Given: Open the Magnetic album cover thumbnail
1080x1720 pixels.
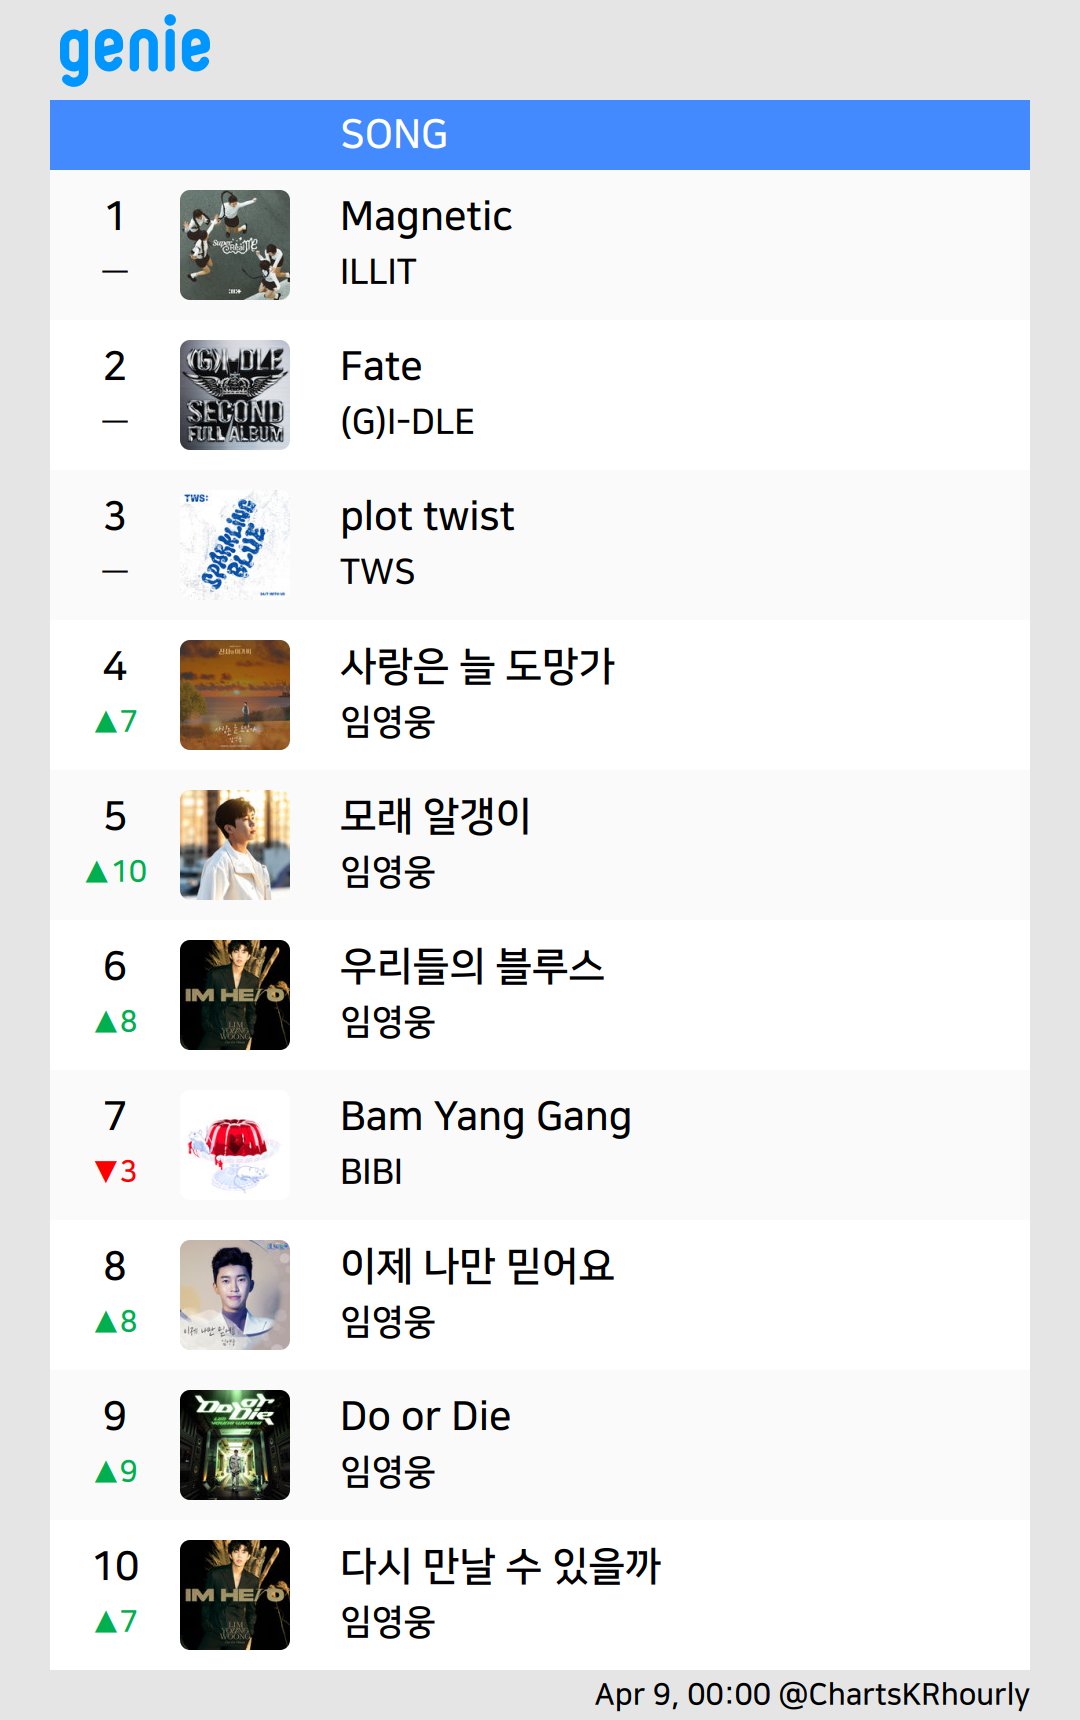Looking at the screenshot, I should pos(235,245).
